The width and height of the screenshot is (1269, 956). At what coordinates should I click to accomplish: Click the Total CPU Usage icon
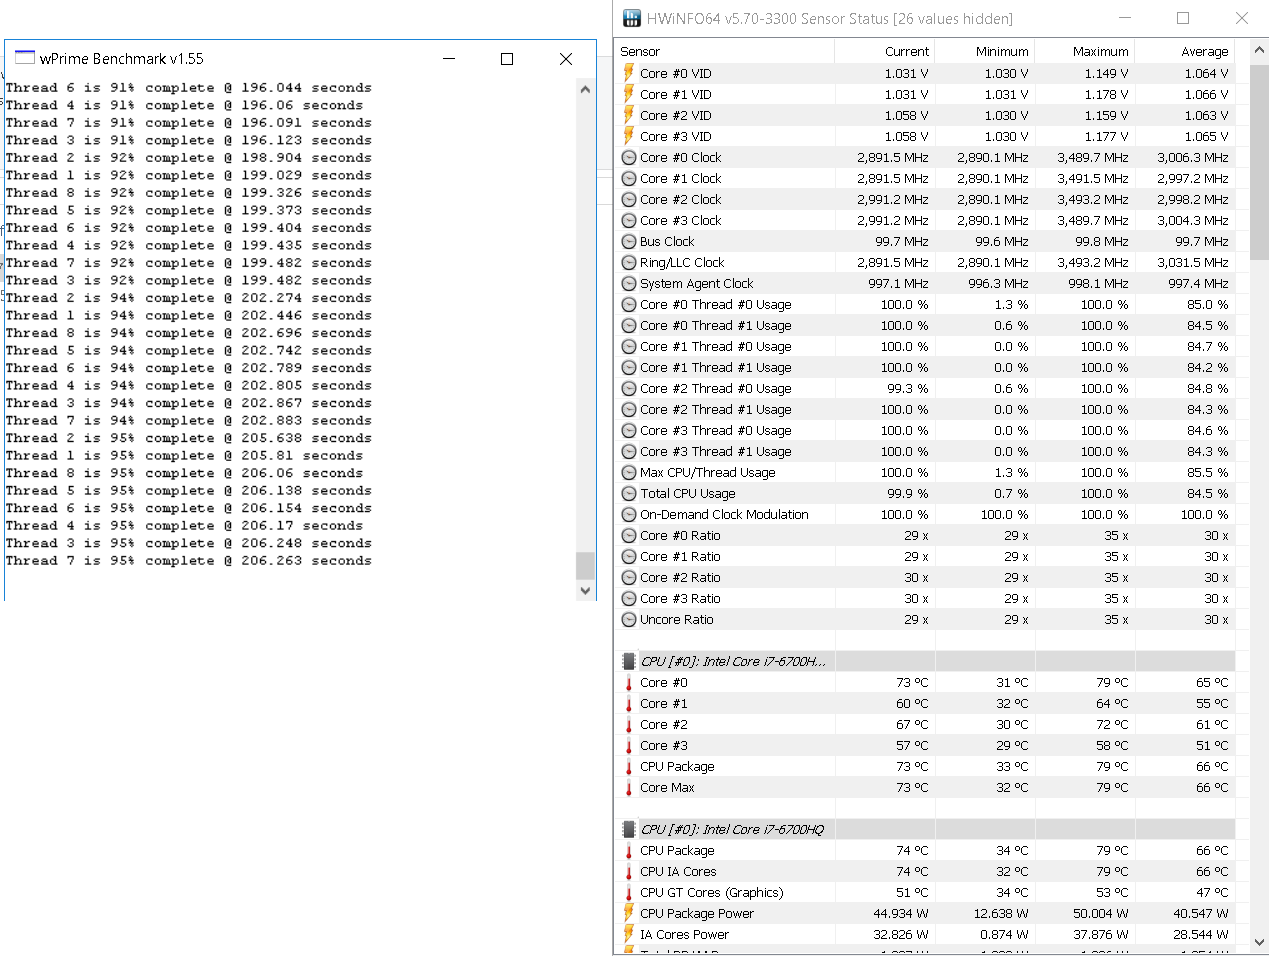click(x=629, y=493)
